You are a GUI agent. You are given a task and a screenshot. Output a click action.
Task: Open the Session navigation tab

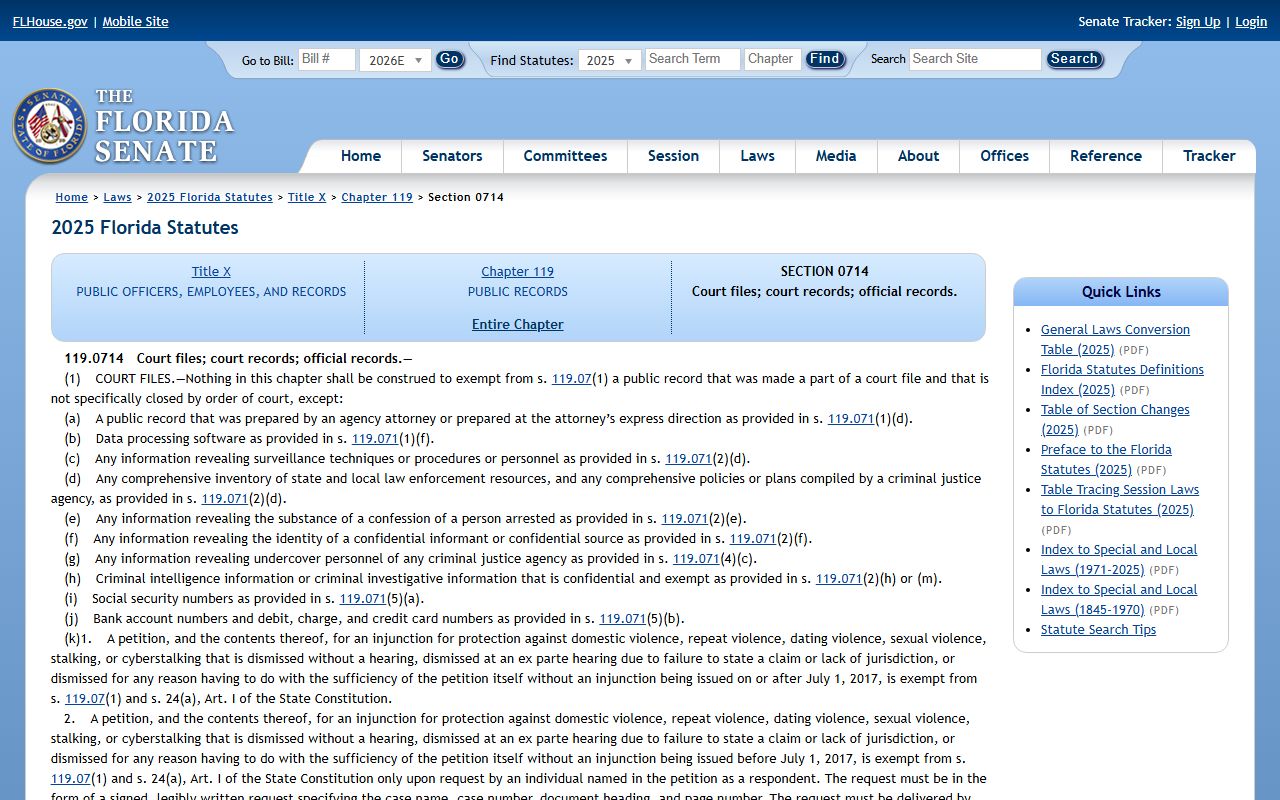tap(673, 156)
